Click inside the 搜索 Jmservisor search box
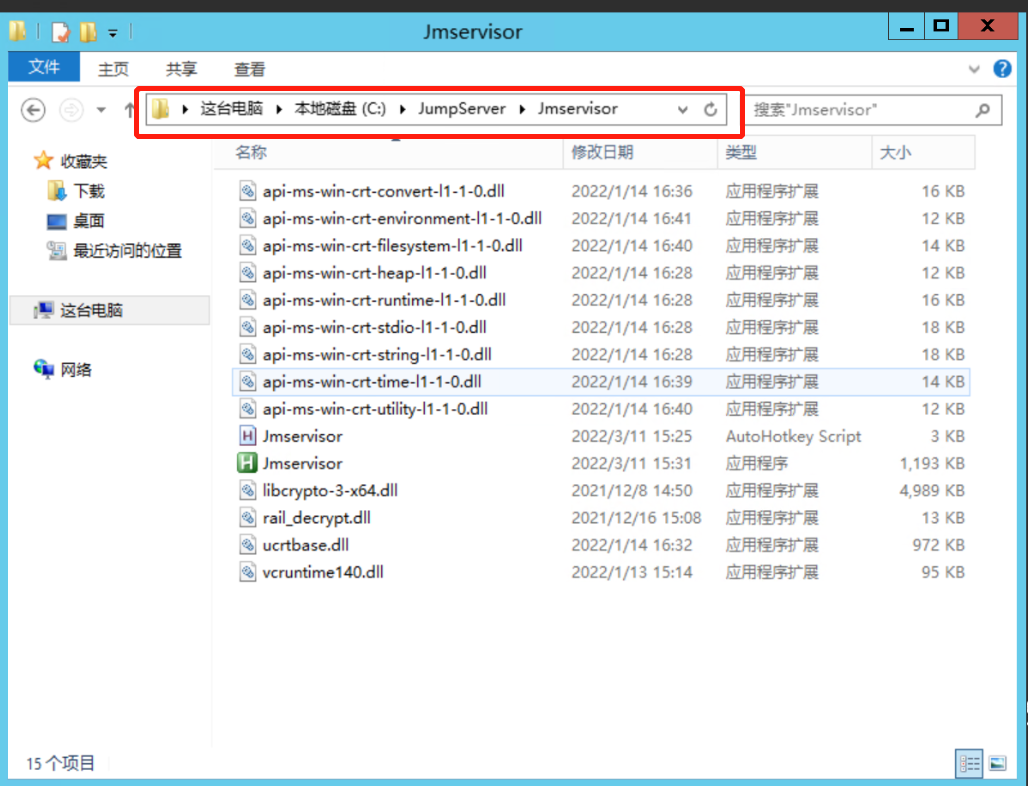Image resolution: width=1028 pixels, height=786 pixels. pyautogui.click(x=860, y=109)
